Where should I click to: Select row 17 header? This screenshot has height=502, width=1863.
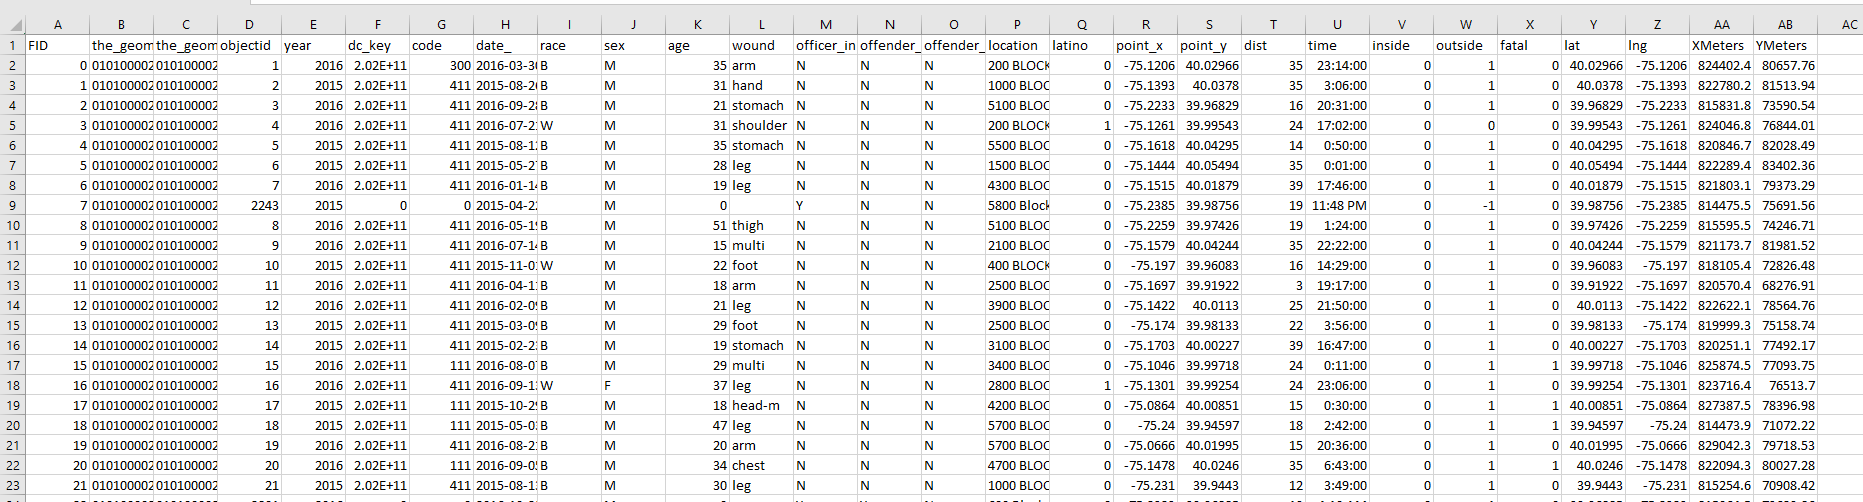(12, 365)
